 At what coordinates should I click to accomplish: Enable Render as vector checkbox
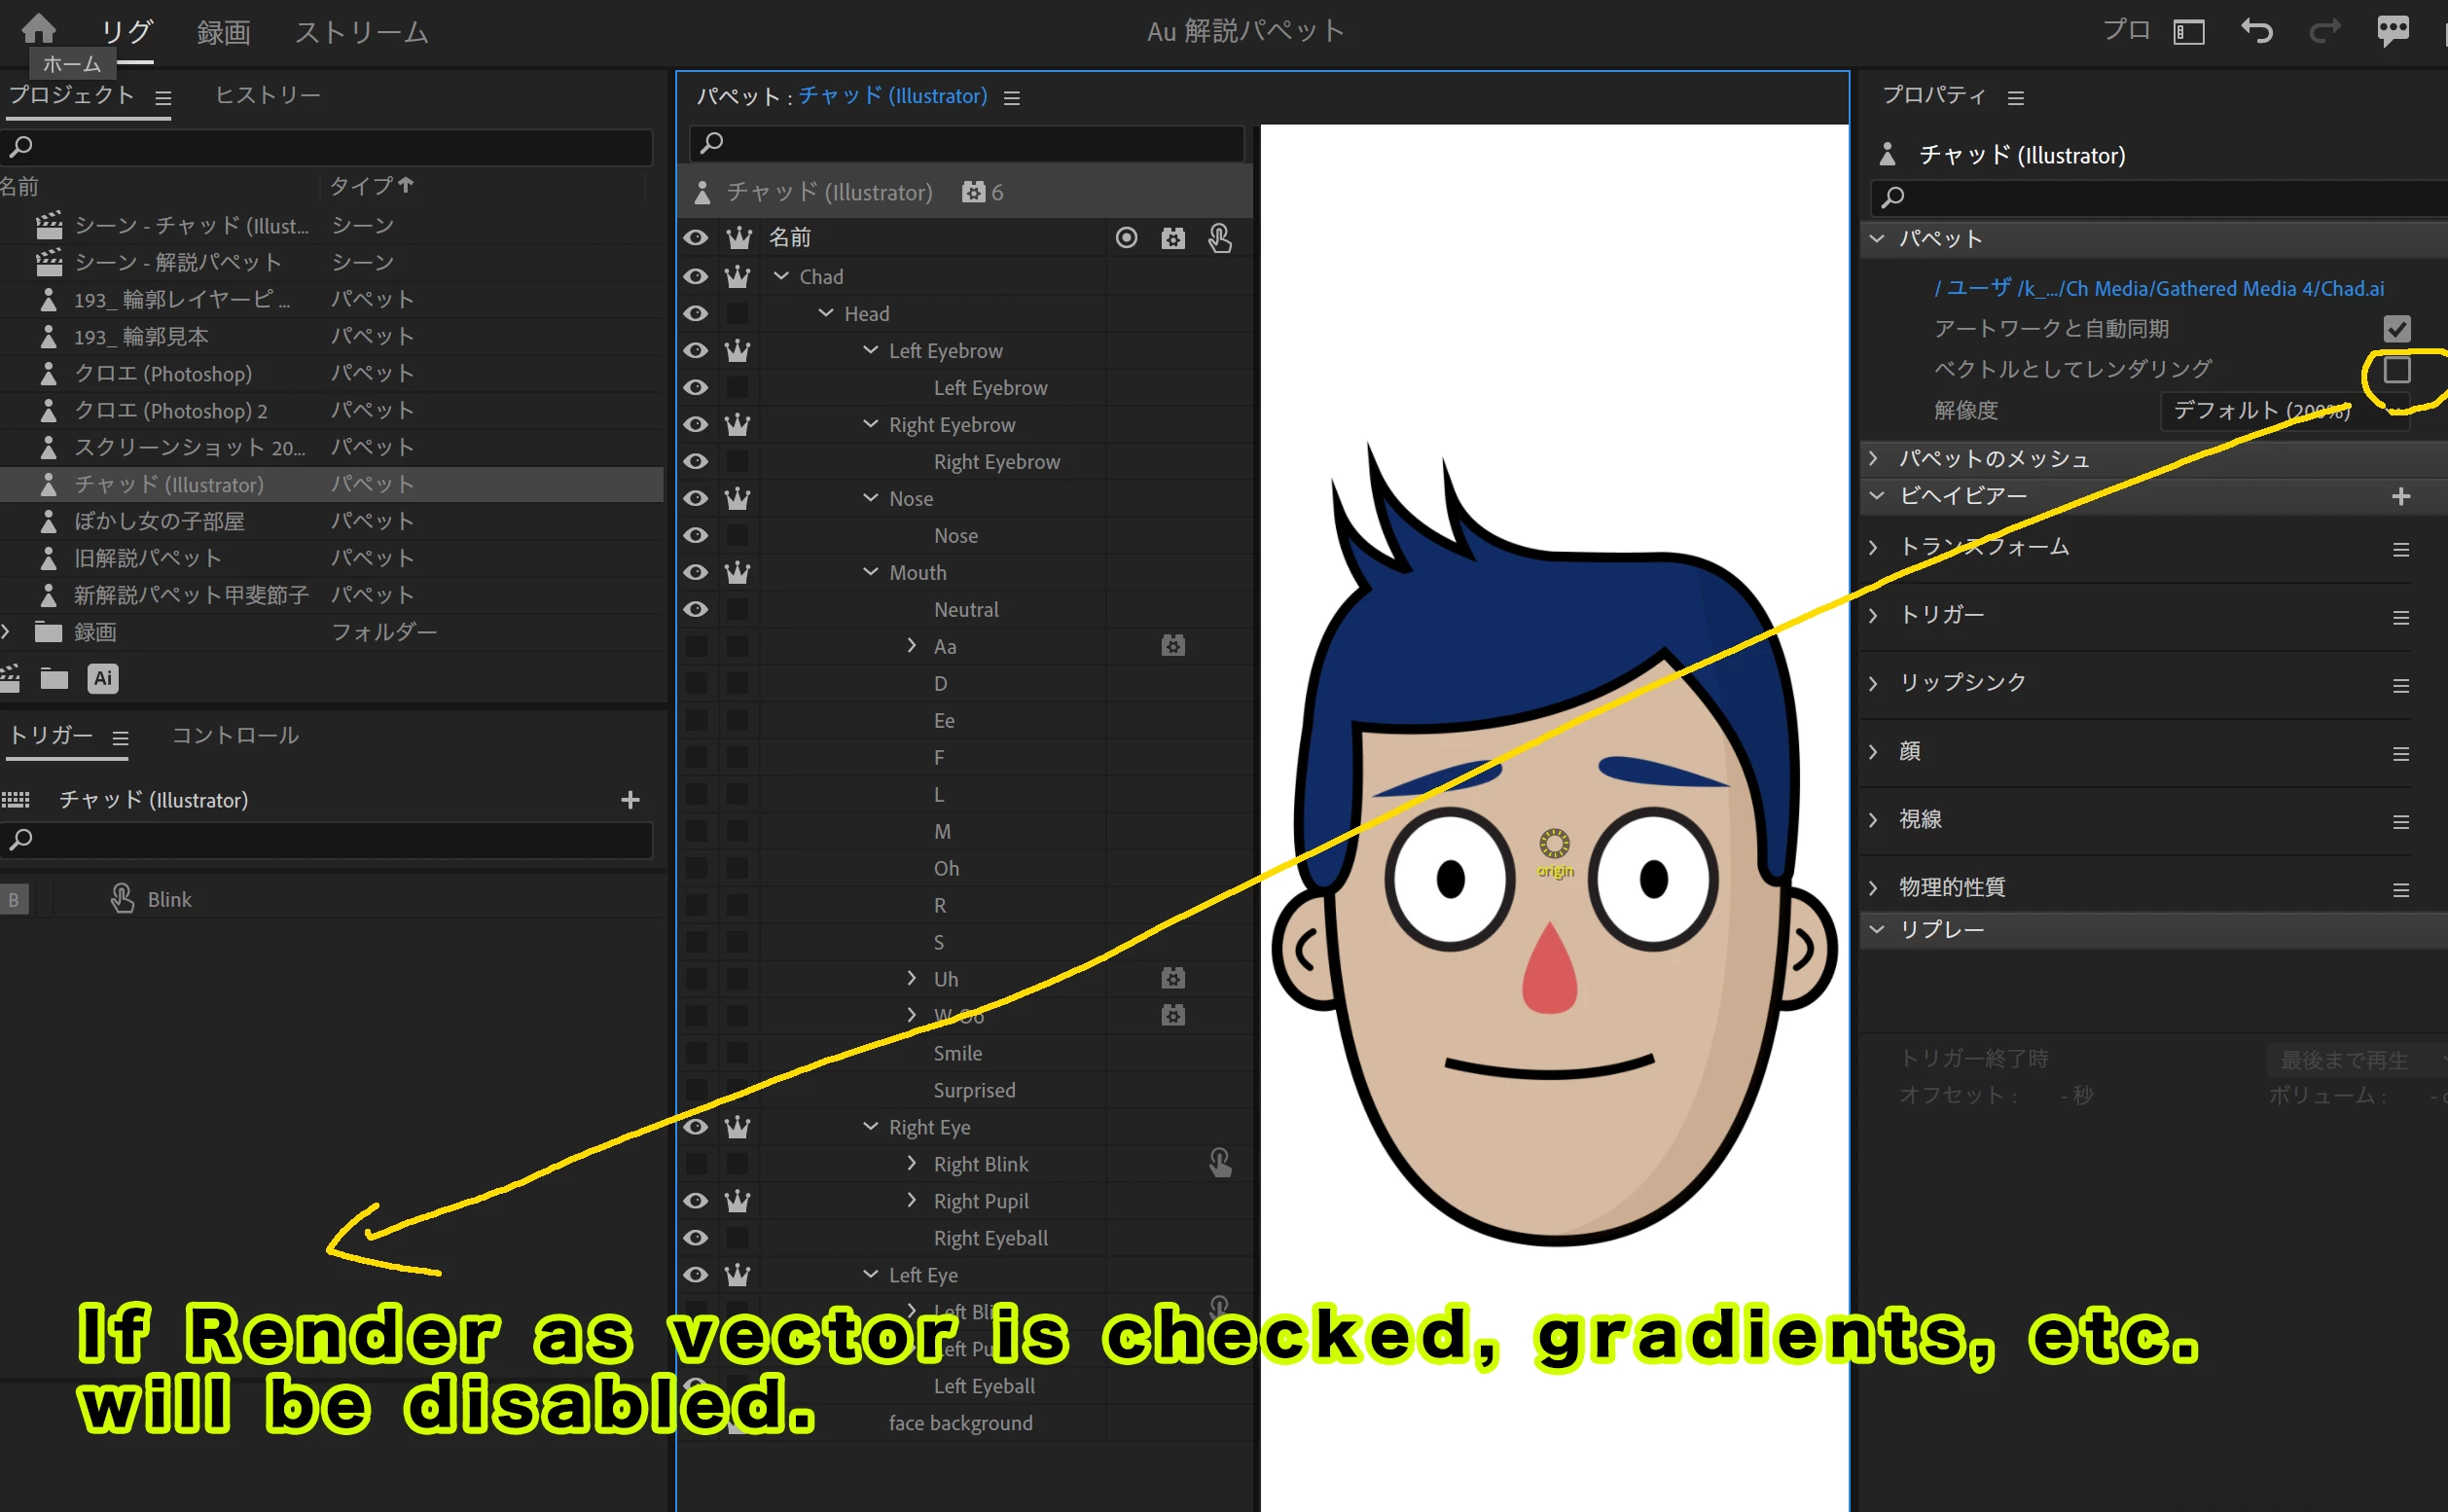2396,370
